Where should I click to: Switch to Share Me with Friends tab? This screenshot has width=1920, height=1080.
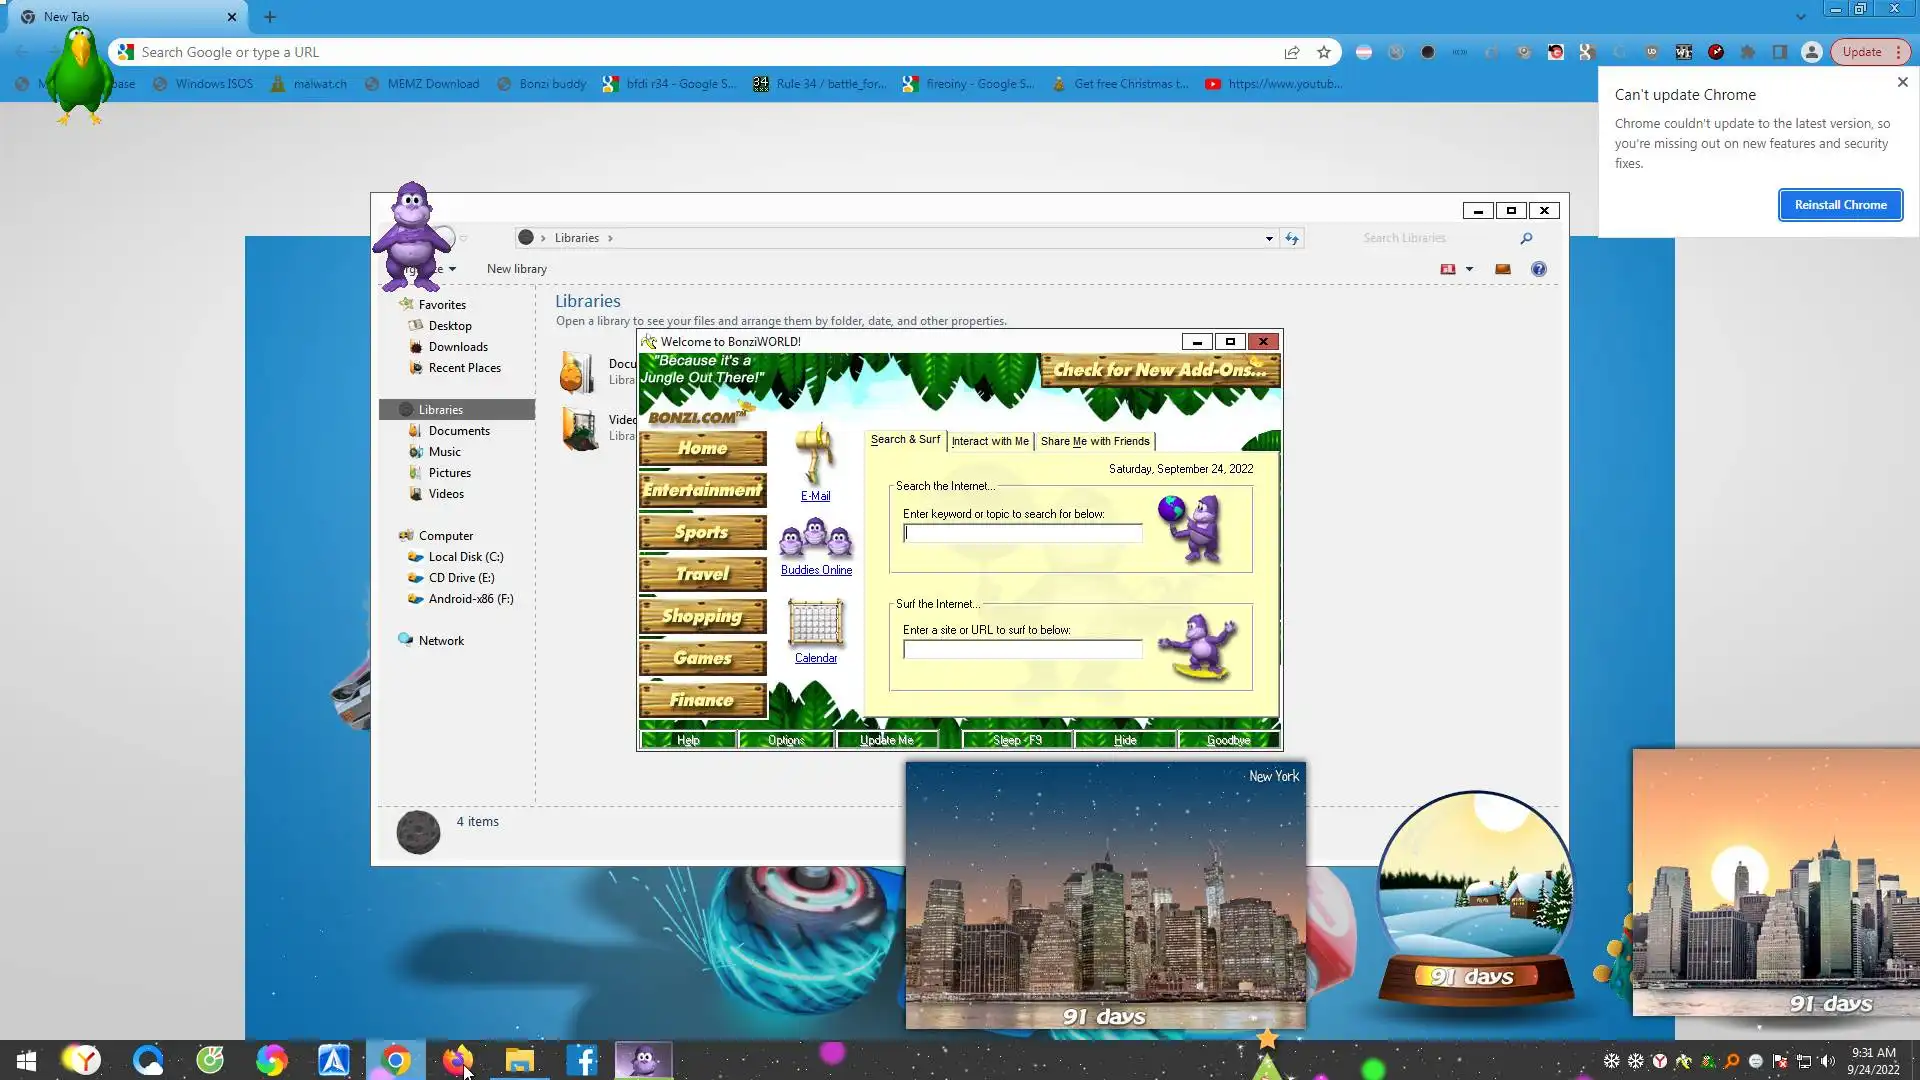(1094, 441)
